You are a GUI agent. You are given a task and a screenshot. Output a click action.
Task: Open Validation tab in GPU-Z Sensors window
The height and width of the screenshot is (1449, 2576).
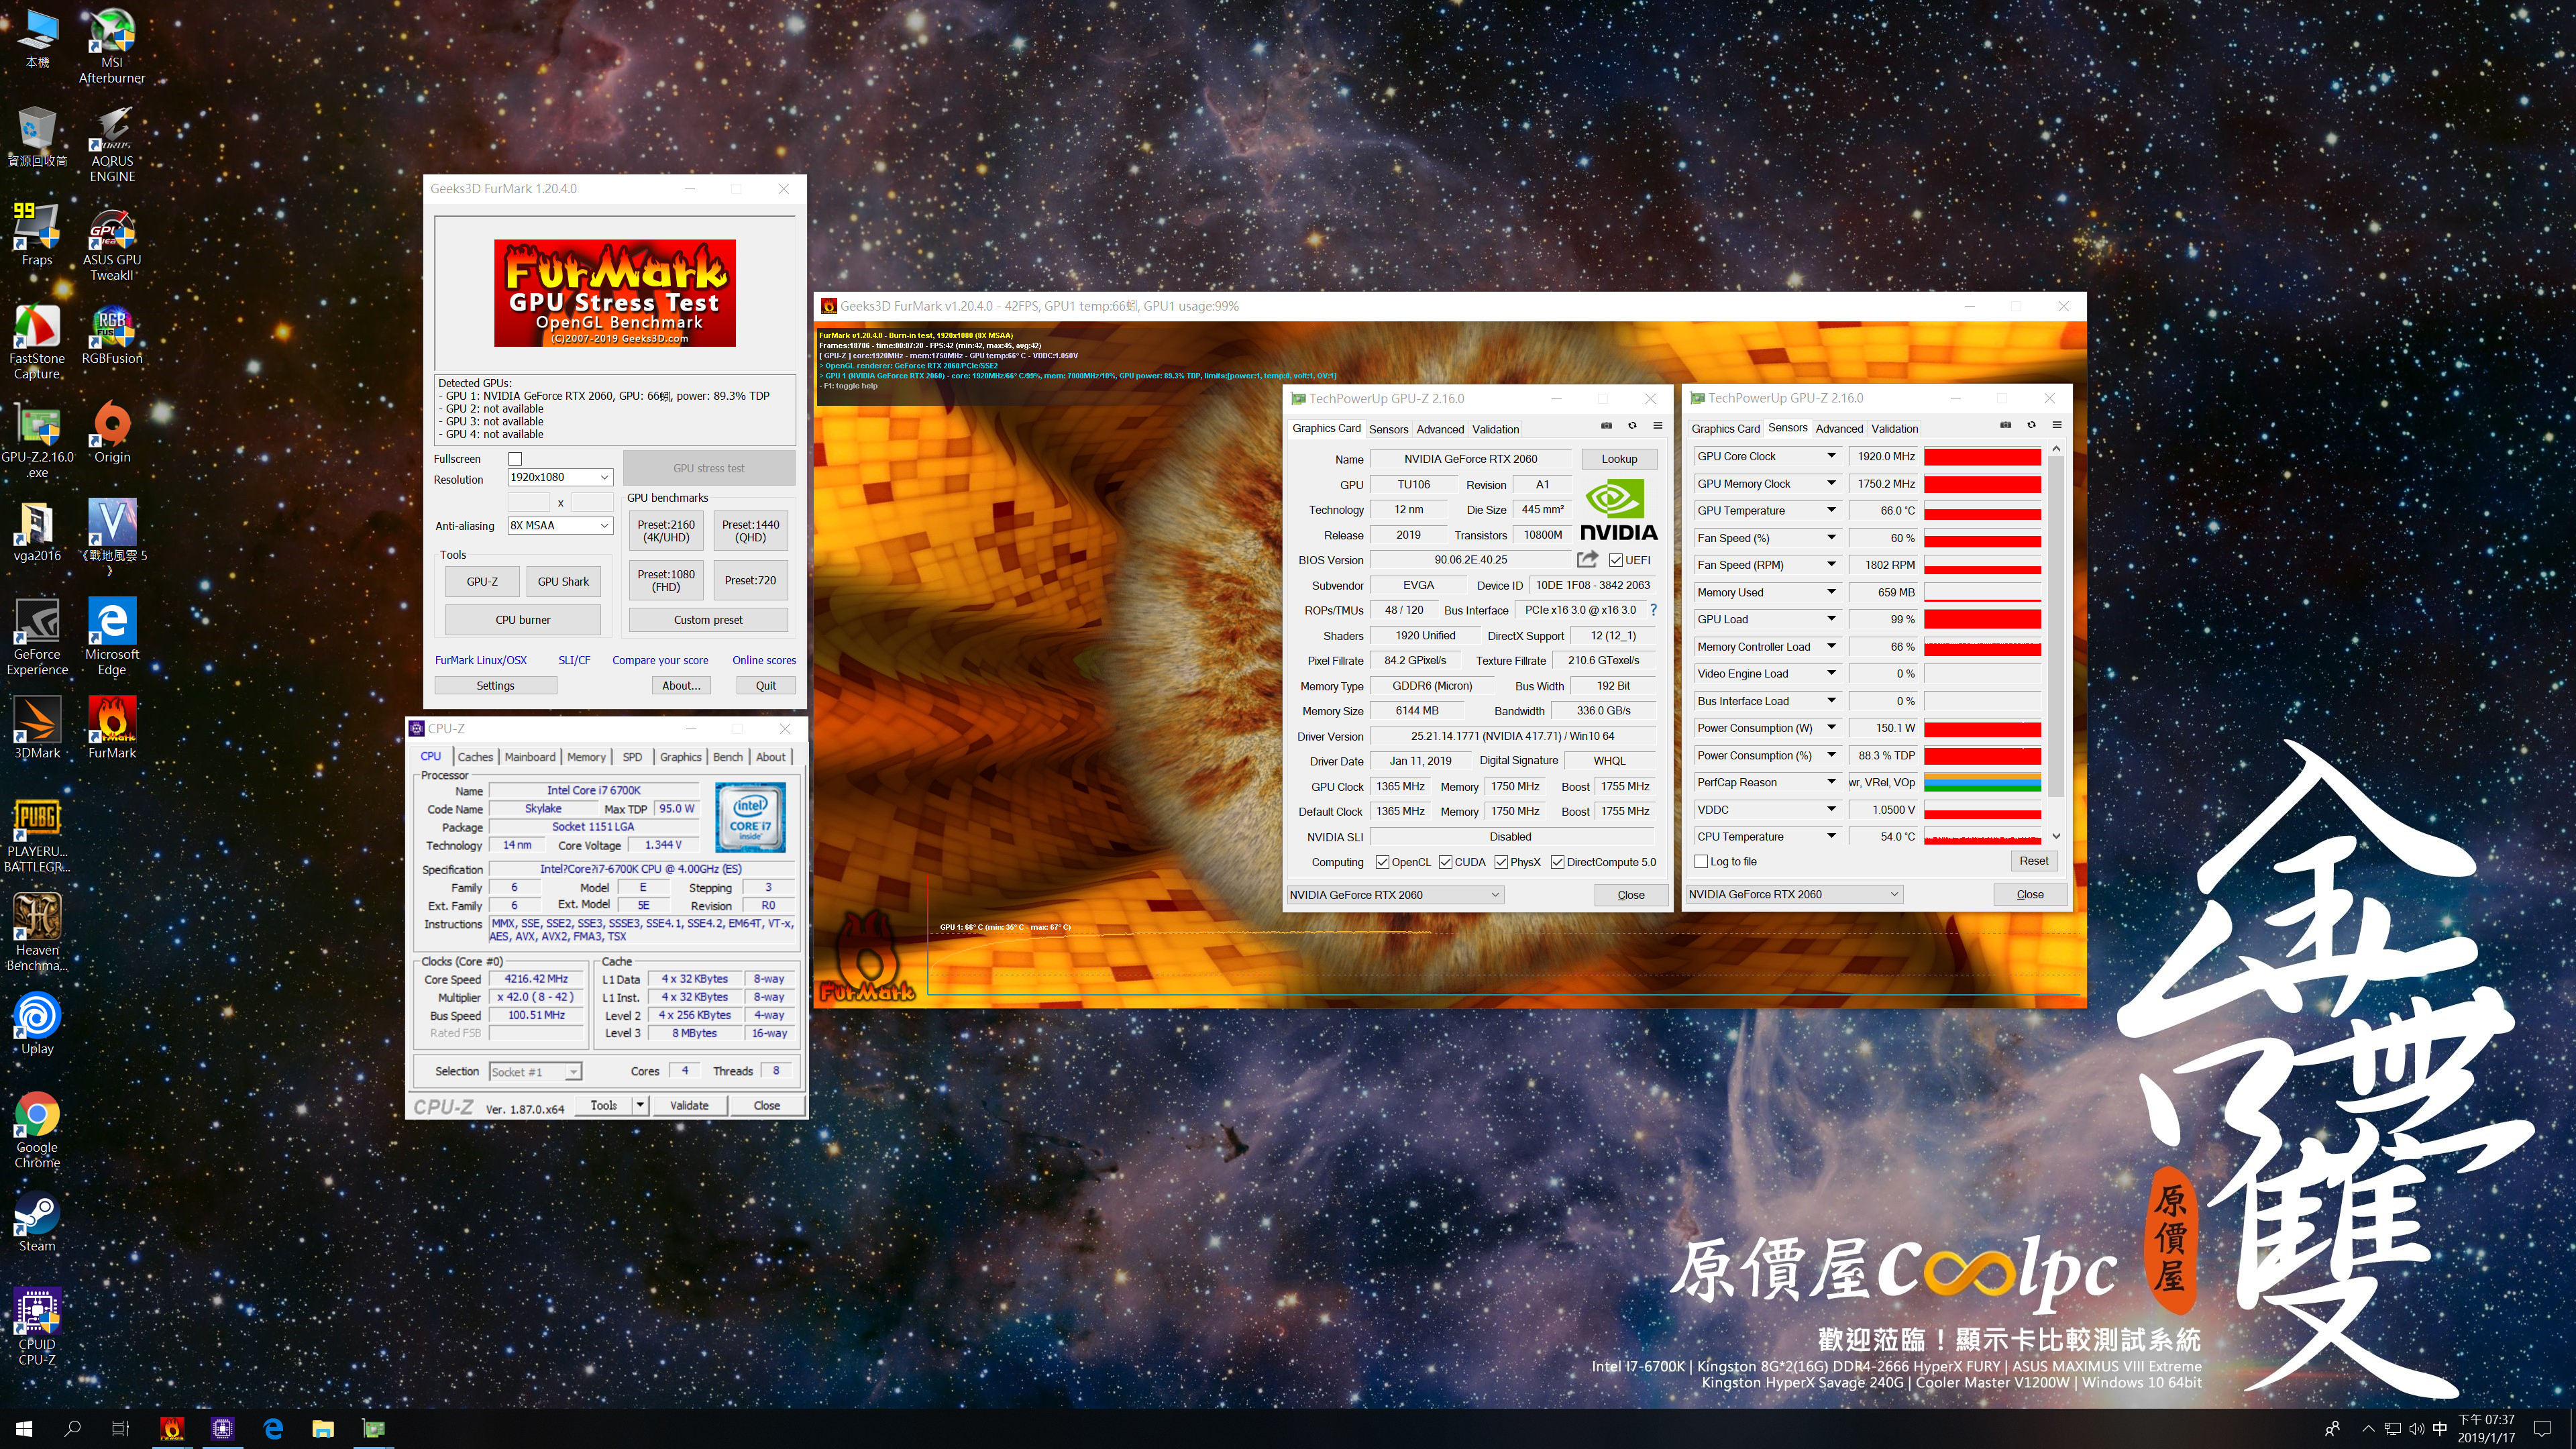click(1894, 428)
